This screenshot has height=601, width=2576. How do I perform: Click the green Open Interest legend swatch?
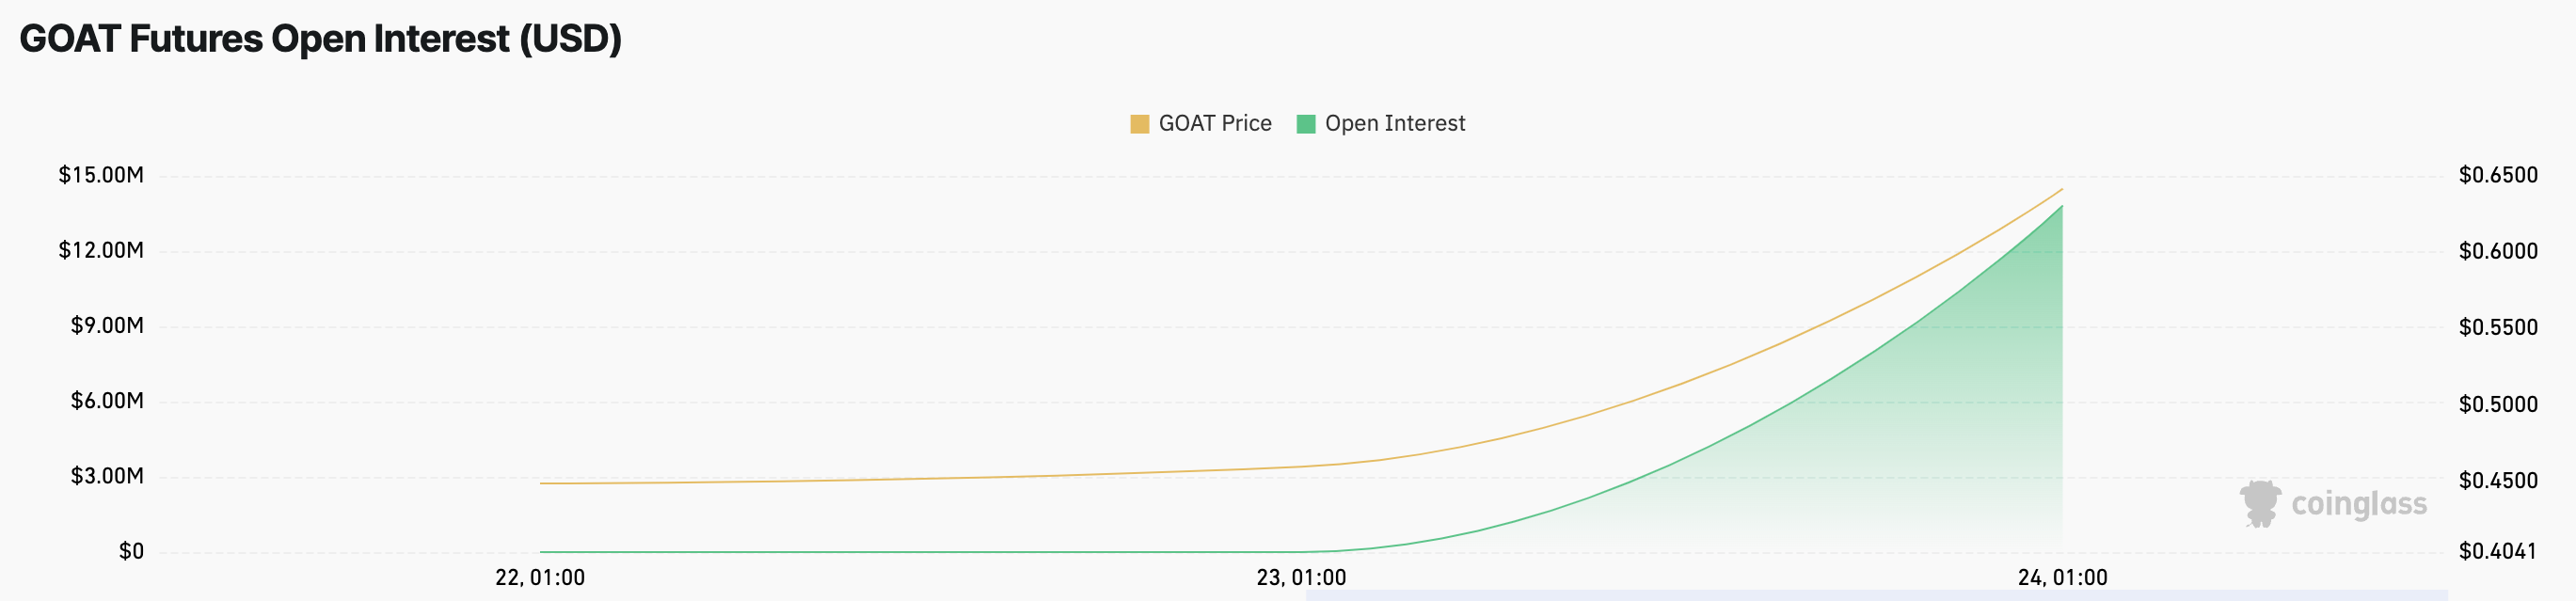1305,124
